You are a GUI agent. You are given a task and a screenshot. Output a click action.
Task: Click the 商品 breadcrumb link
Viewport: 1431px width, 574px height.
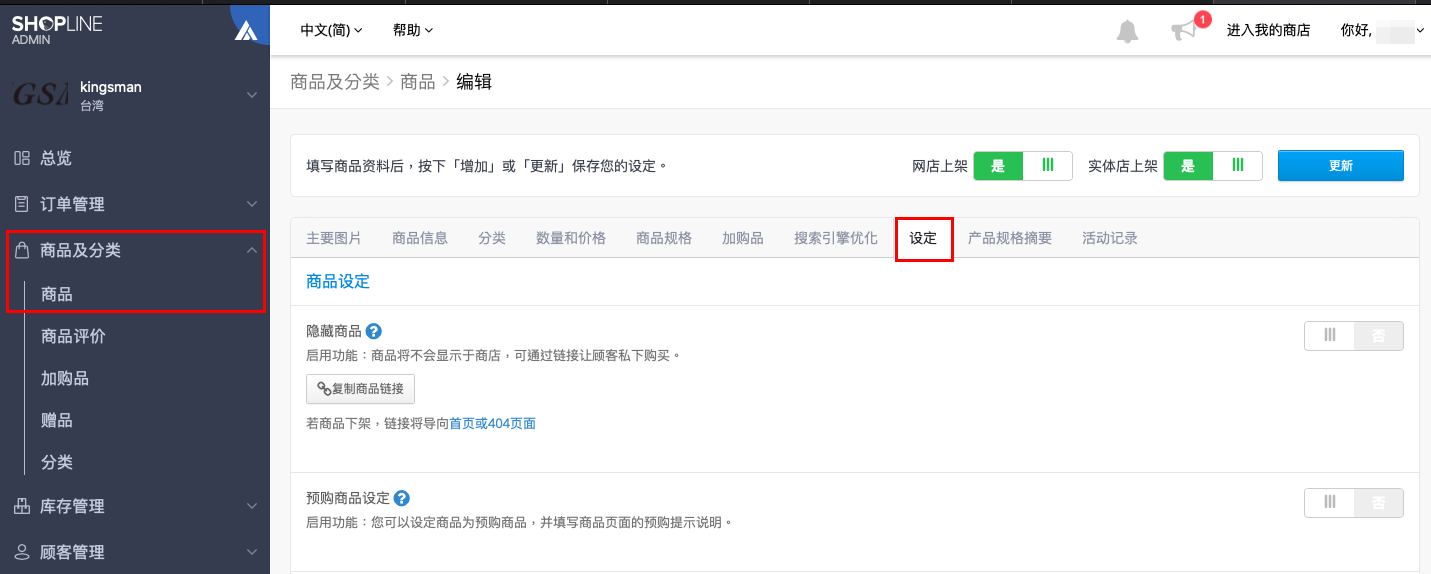click(418, 82)
